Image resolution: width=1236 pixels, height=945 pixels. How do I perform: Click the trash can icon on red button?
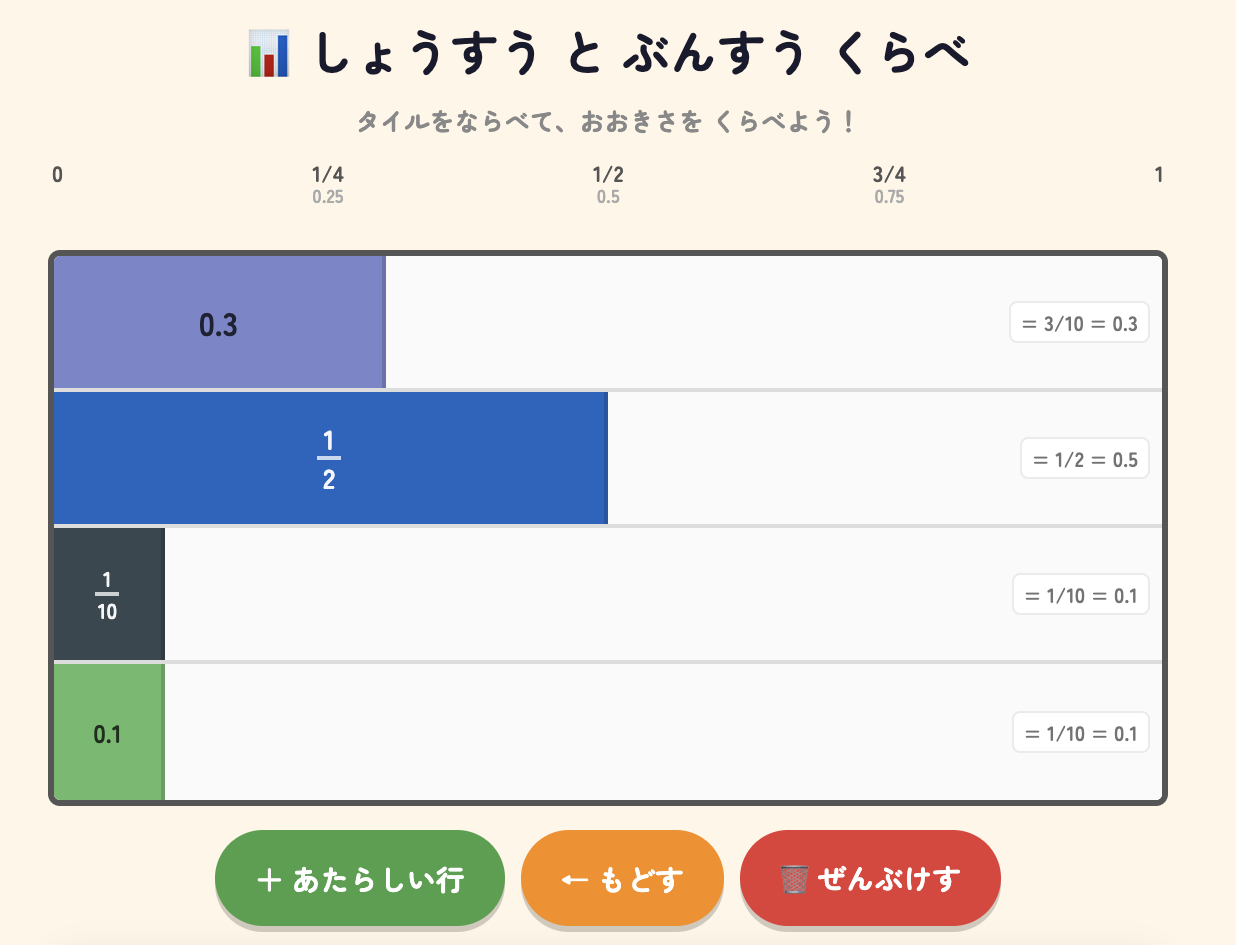794,880
